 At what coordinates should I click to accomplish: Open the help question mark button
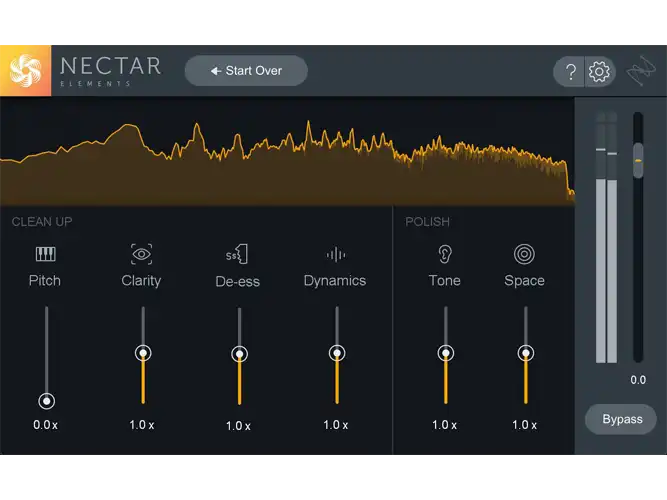point(570,71)
